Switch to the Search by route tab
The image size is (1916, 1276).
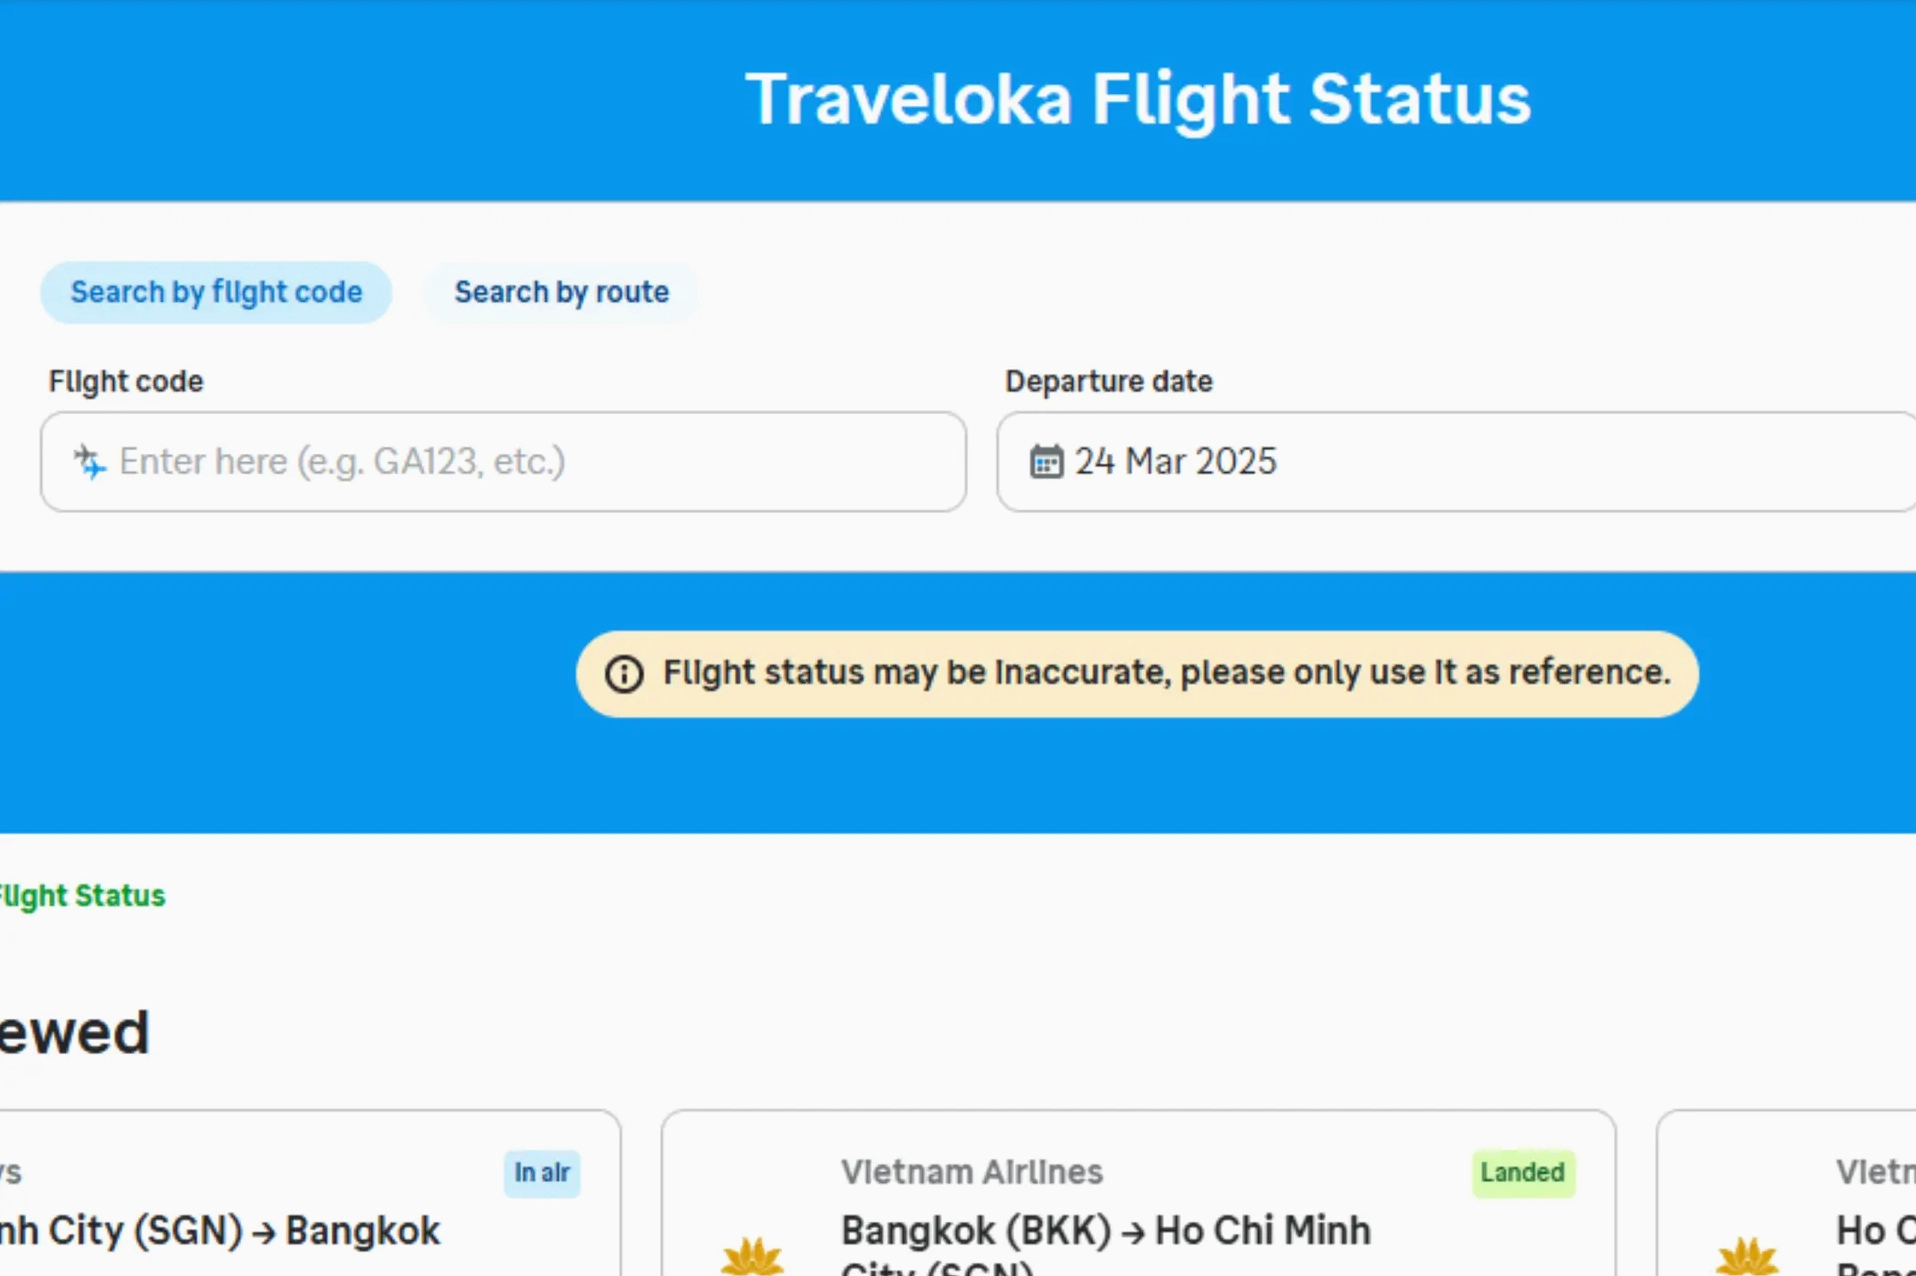coord(561,292)
